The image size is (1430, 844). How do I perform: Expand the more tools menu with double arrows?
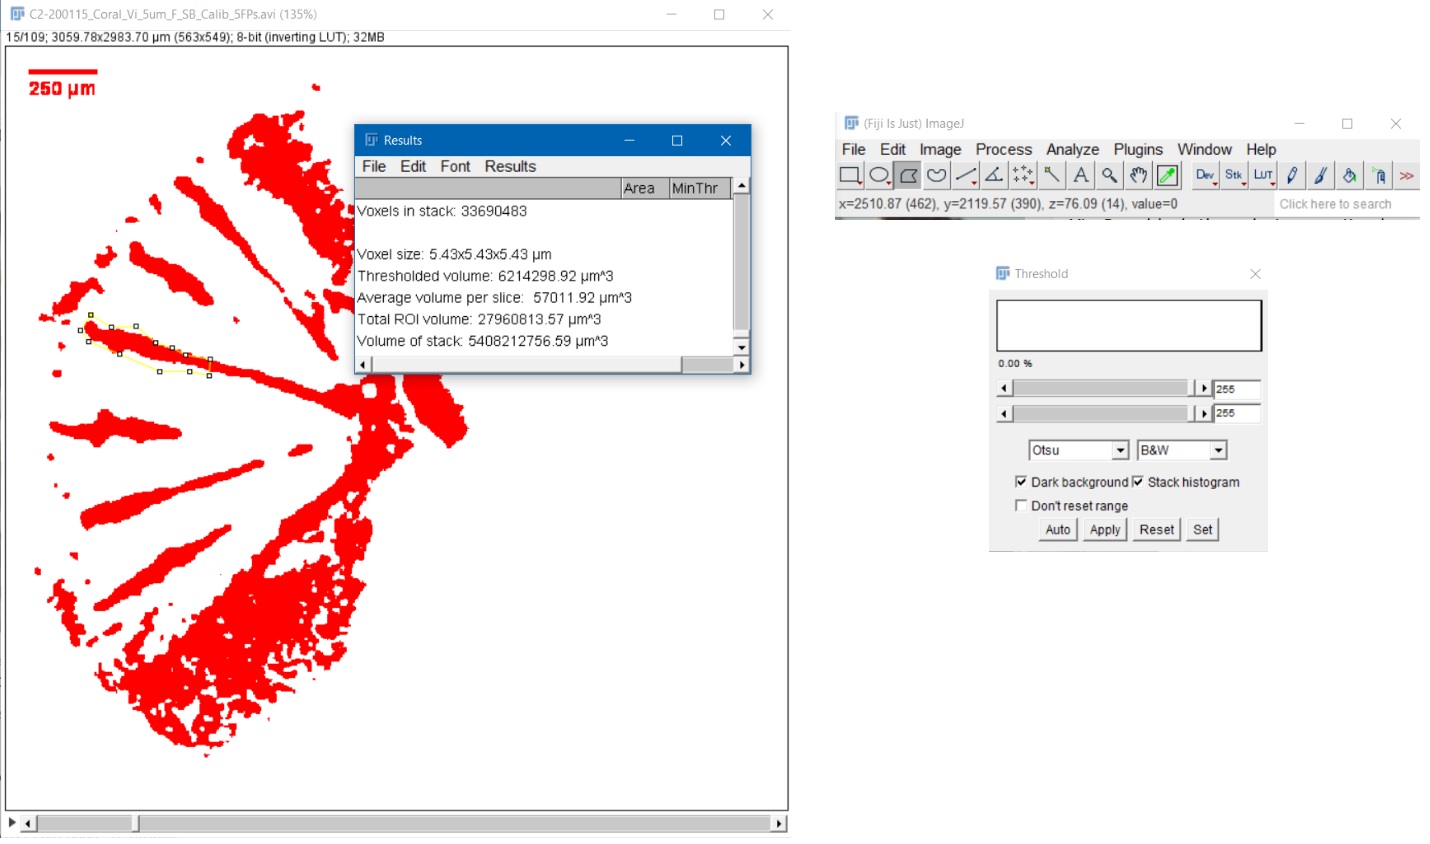tap(1407, 175)
